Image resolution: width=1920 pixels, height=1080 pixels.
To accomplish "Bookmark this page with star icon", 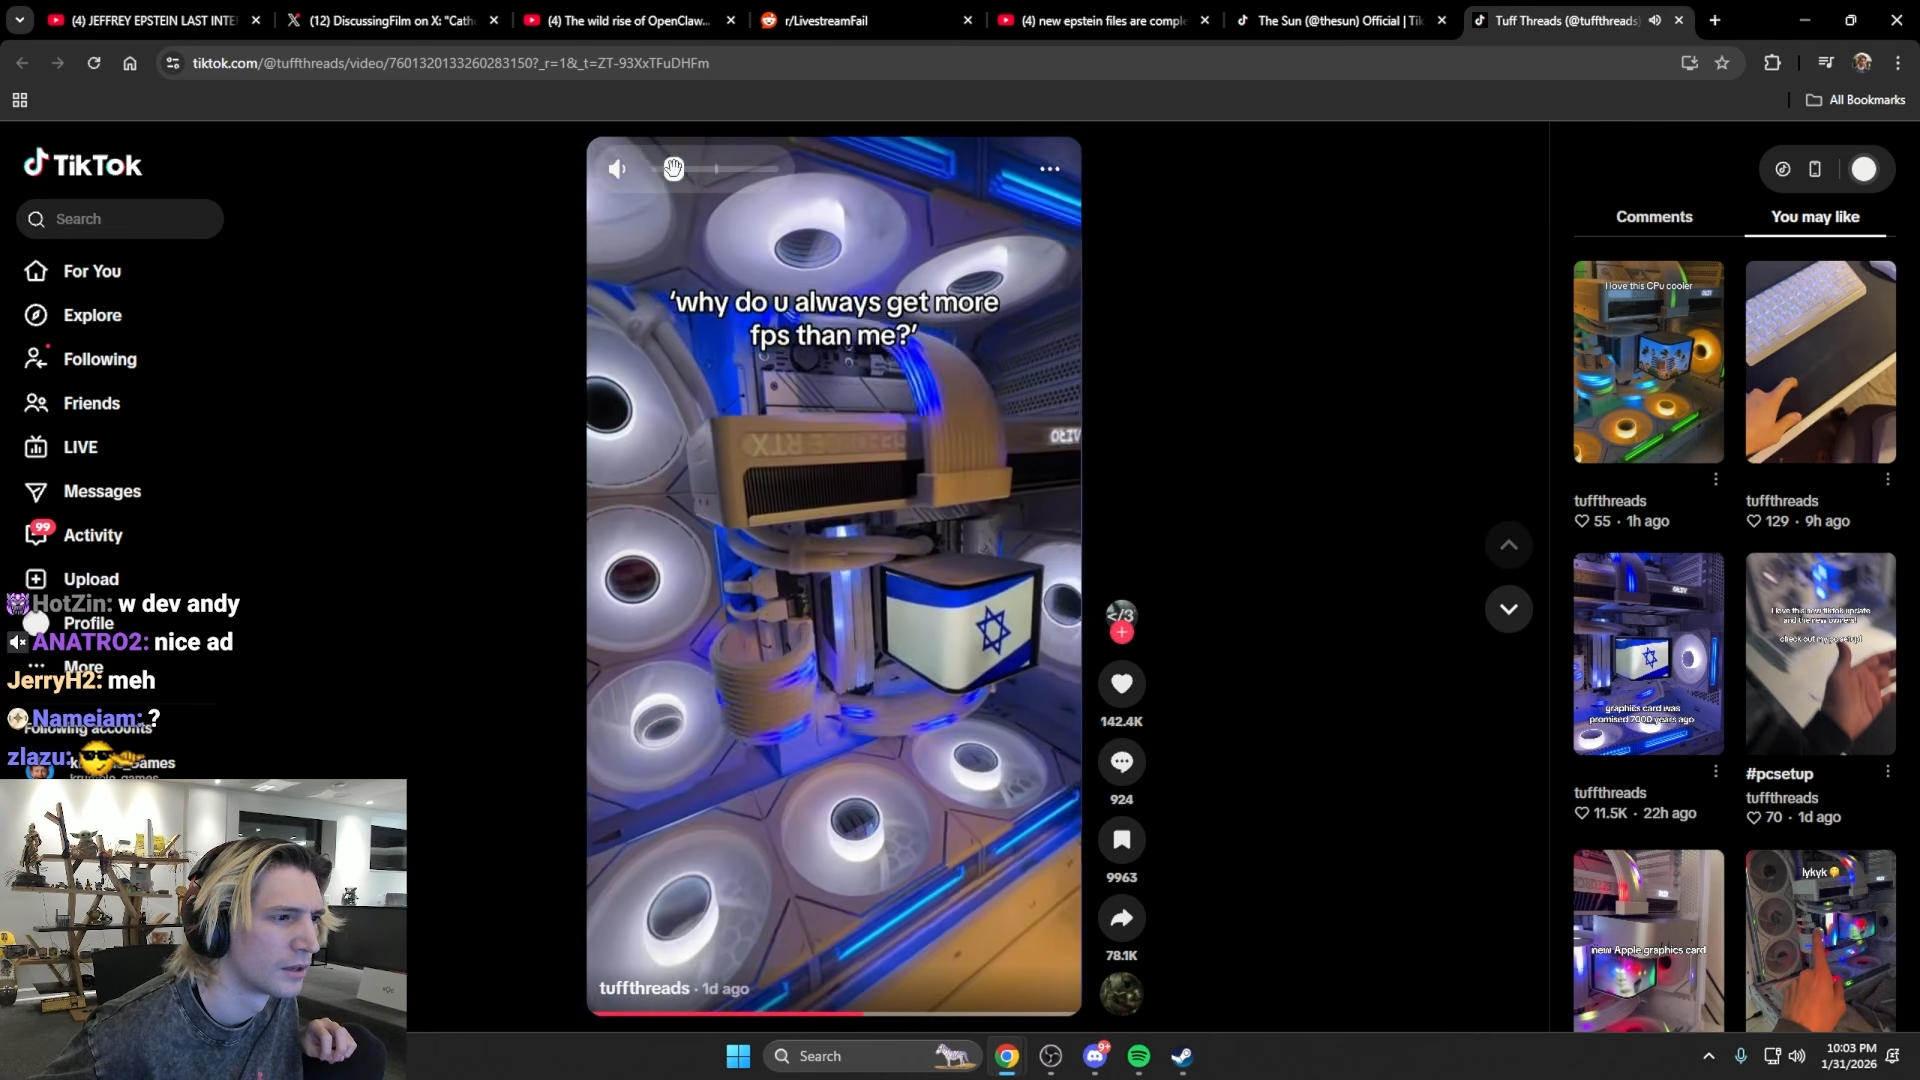I will [1721, 63].
